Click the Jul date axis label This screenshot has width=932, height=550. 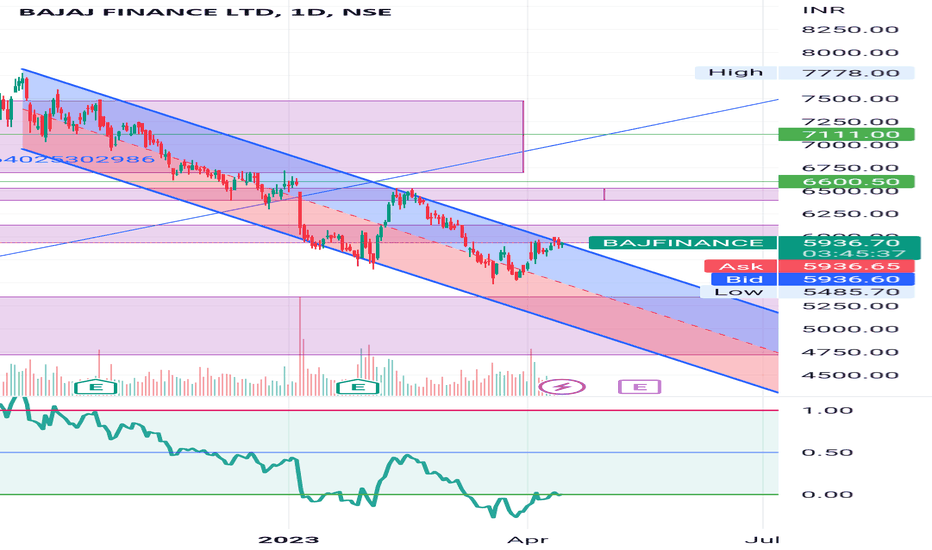pyautogui.click(x=763, y=539)
